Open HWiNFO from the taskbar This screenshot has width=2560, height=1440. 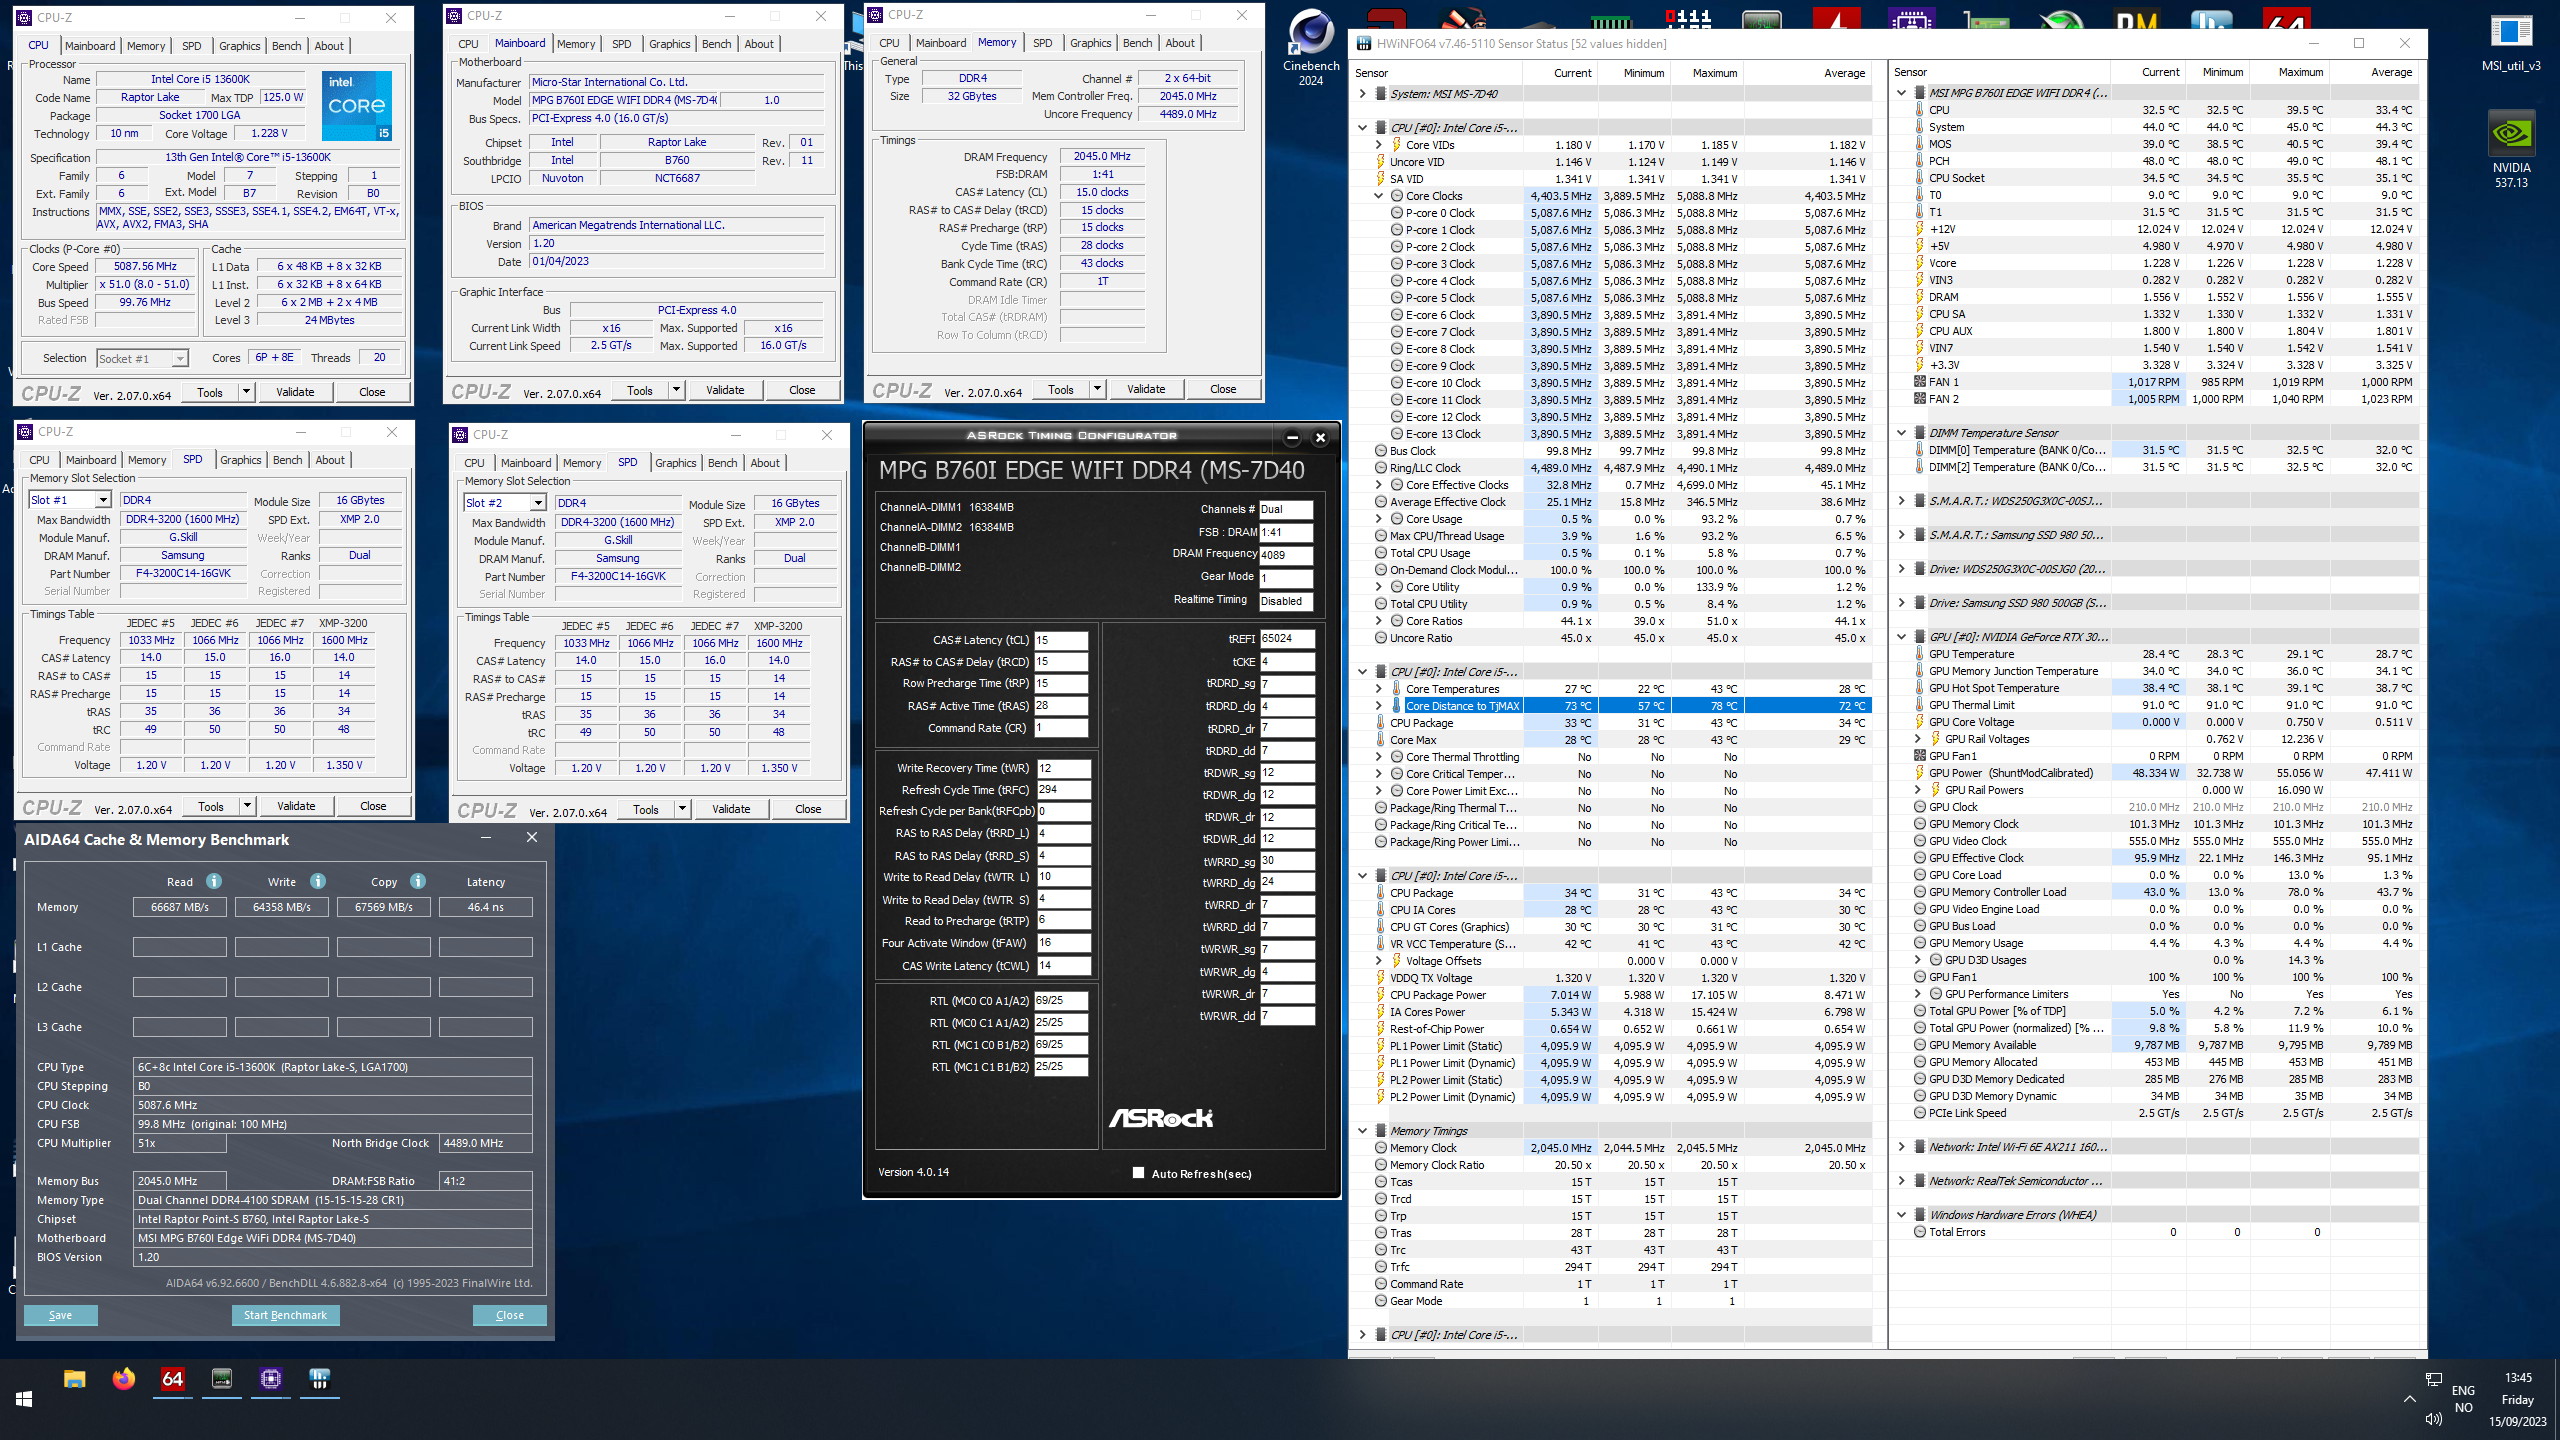point(320,1379)
